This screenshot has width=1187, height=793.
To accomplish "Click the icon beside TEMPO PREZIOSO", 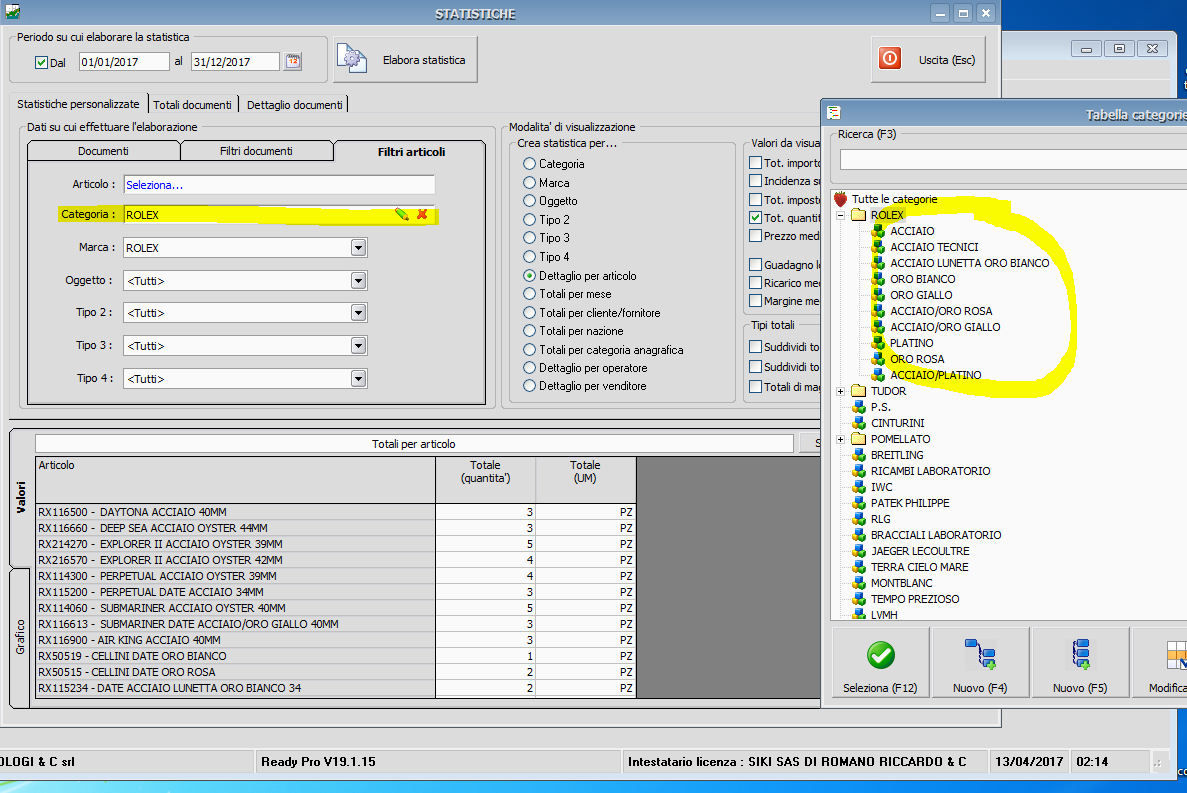I will pos(858,599).
